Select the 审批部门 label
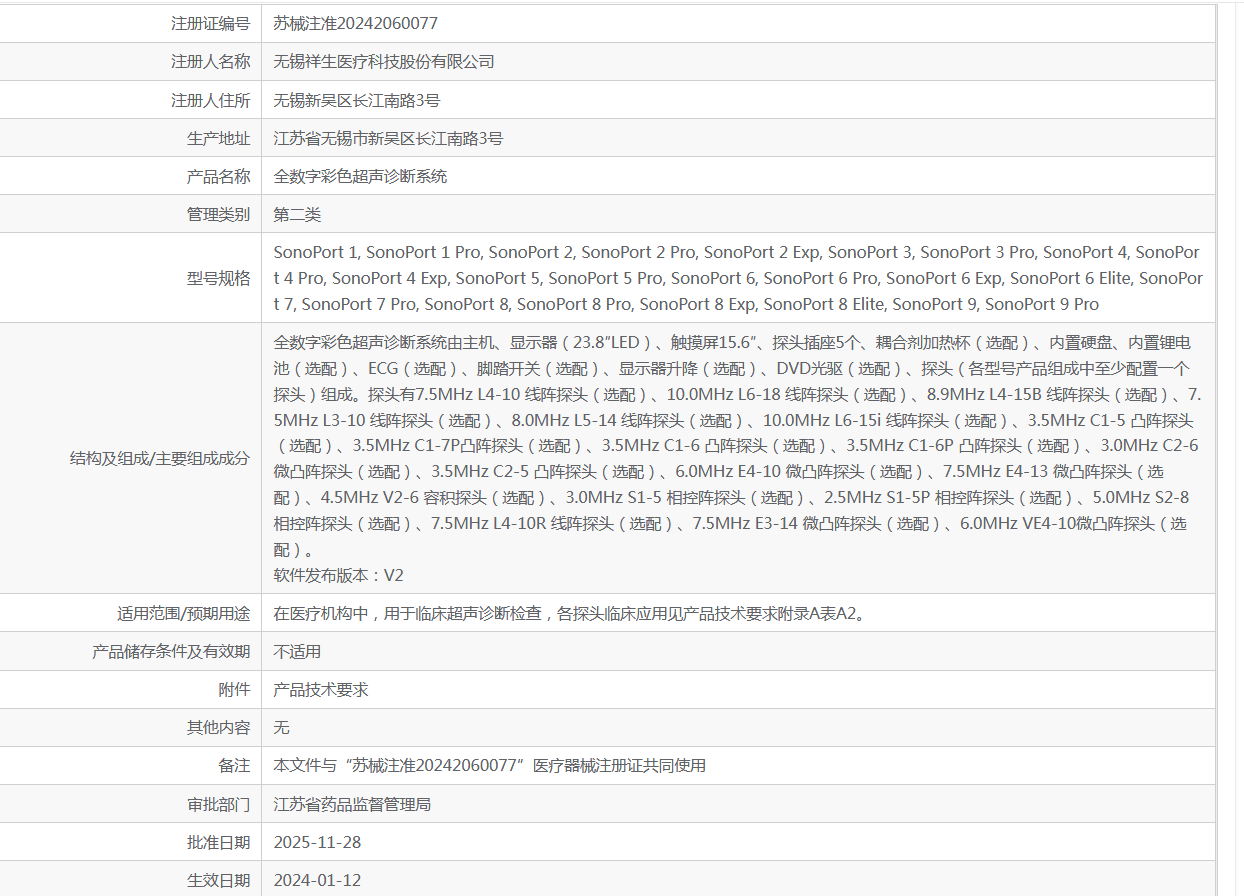Image resolution: width=1244 pixels, height=896 pixels. click(x=218, y=804)
